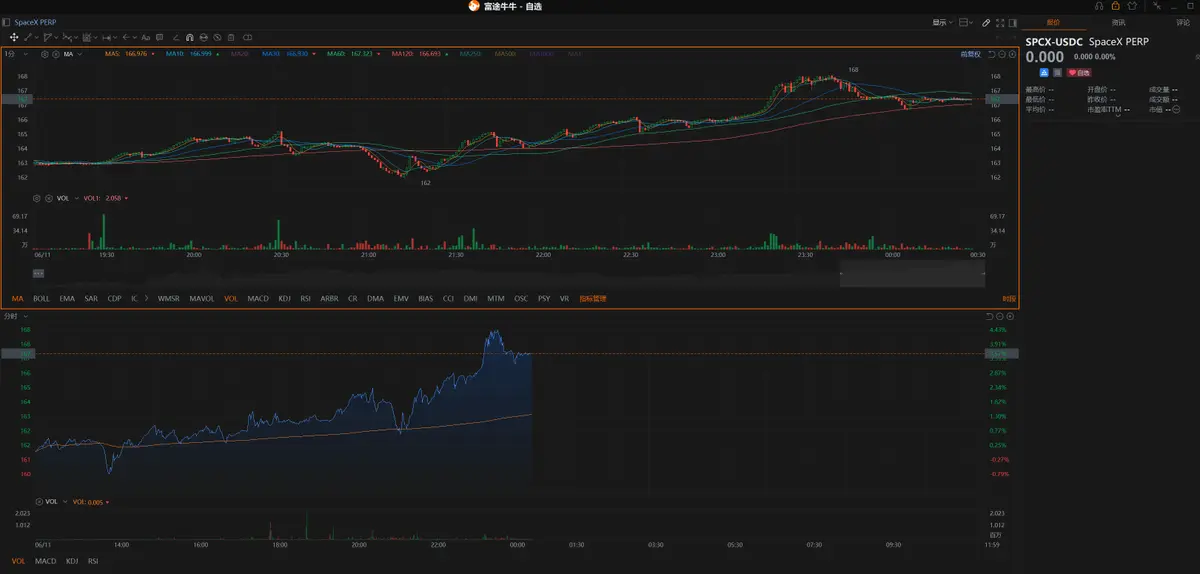The image size is (1200, 574).
Task: Select the text annotation 'Aa' tool
Action: point(146,37)
